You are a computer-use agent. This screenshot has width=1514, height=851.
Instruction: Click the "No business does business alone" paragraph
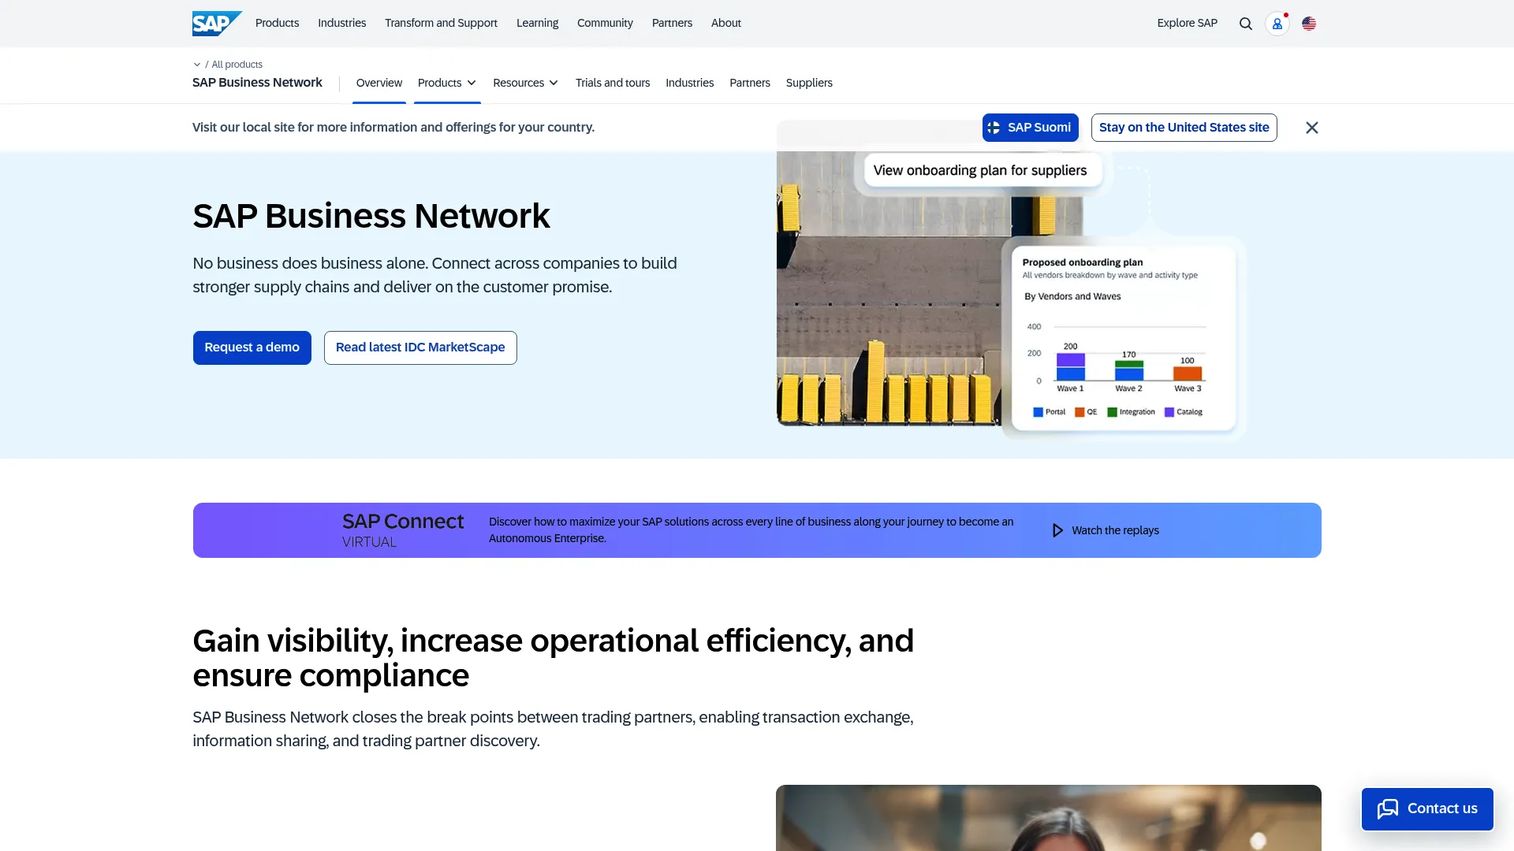435,275
